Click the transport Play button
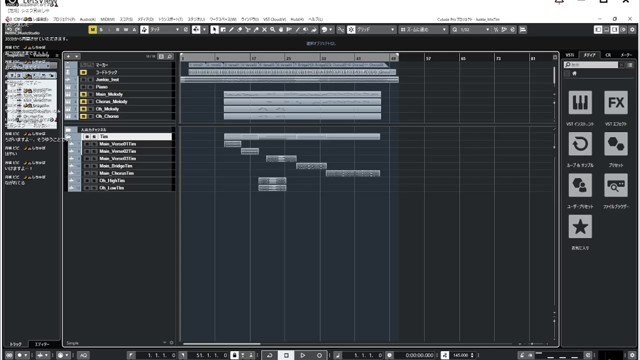Screen dimensions: 640x360 (302, 355)
